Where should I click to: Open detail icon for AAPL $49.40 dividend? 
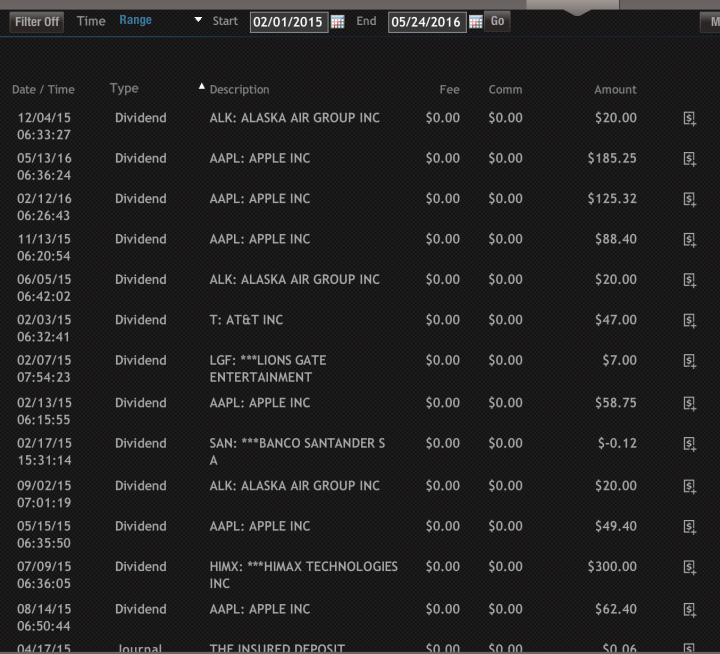[690, 527]
